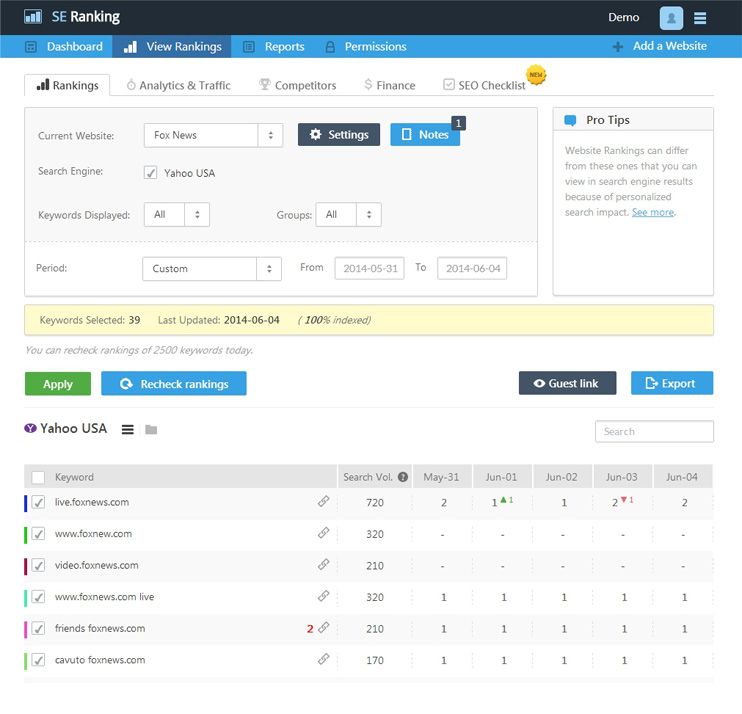Click the NEW badge on SEO Checklist
Screen dimensions: 742x714
[536, 75]
